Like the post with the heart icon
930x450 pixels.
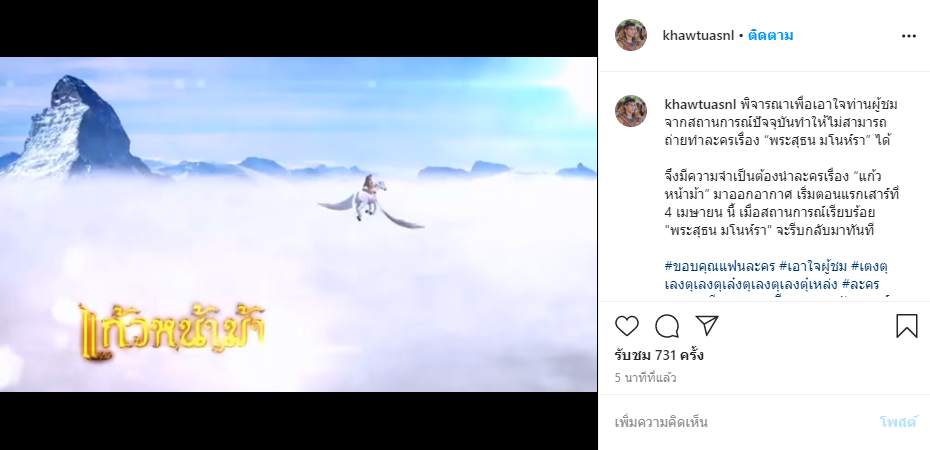coord(627,326)
